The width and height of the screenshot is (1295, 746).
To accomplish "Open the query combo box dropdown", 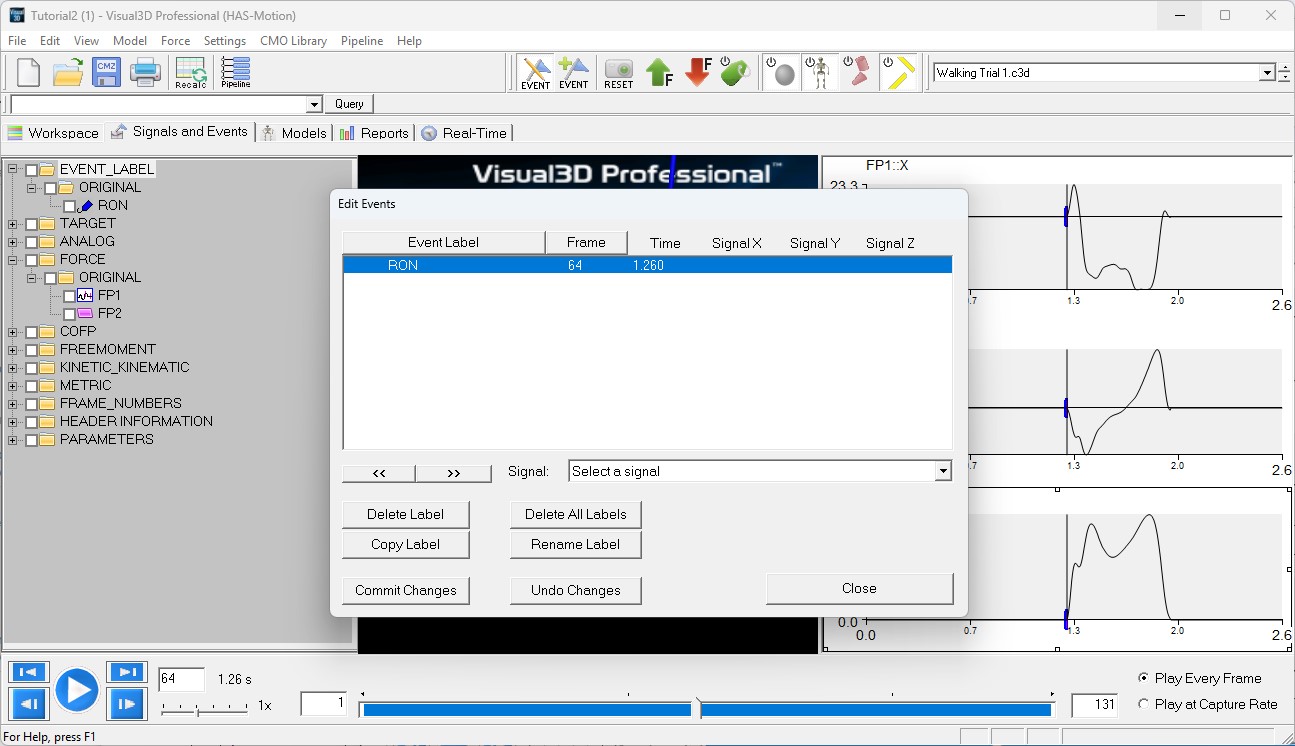I will click(x=314, y=104).
